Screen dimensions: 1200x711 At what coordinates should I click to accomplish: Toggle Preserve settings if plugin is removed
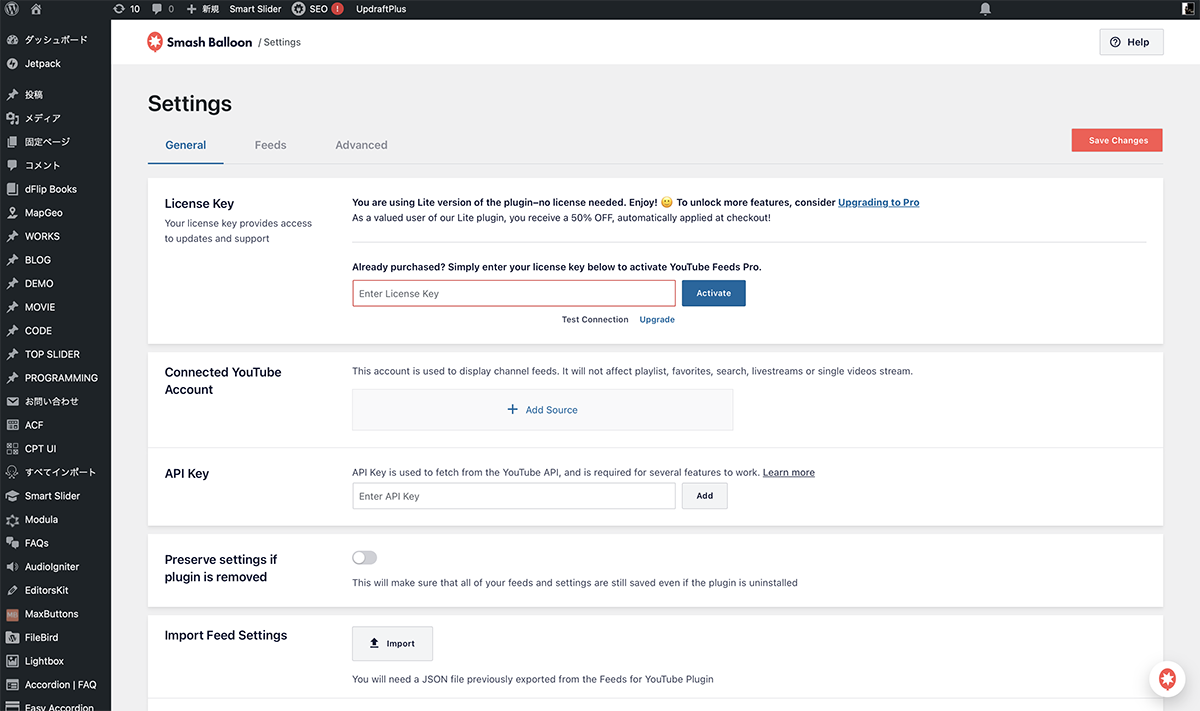pyautogui.click(x=364, y=558)
